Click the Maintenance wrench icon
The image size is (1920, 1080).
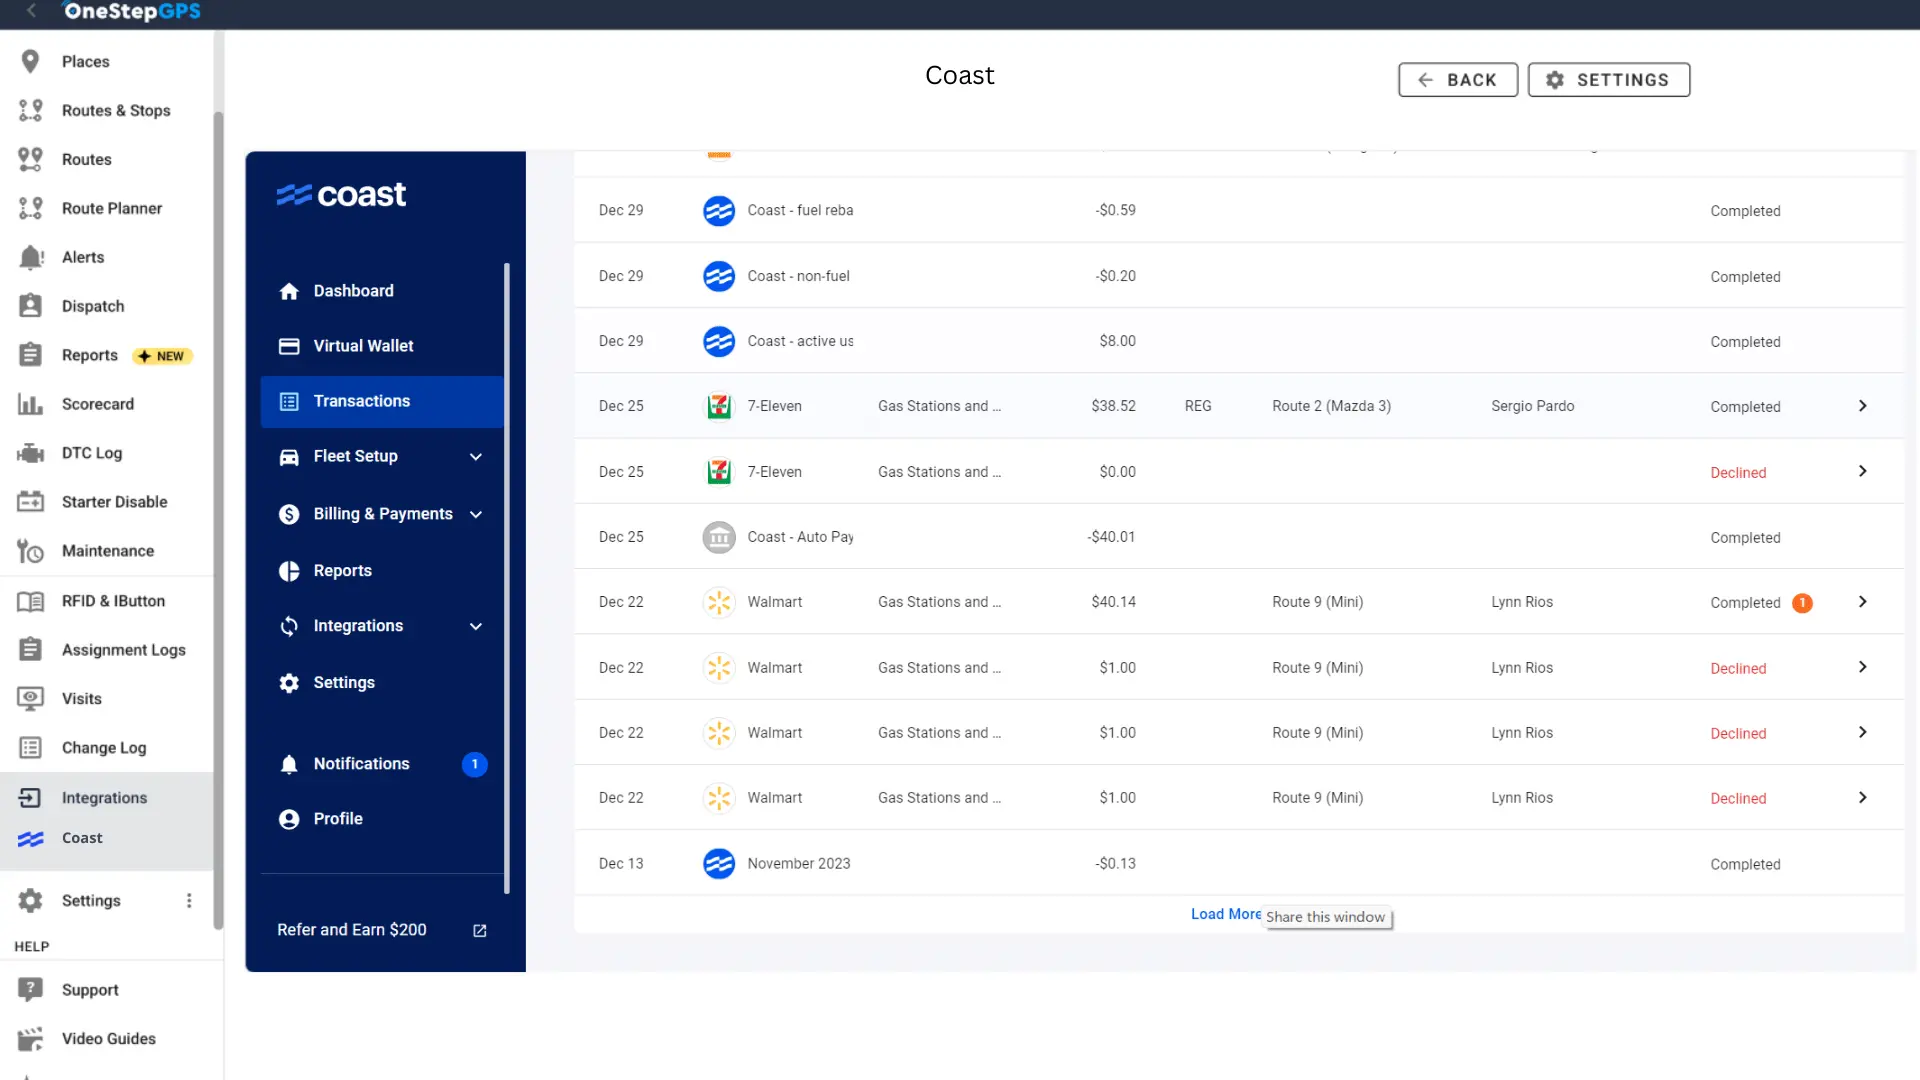click(x=30, y=551)
